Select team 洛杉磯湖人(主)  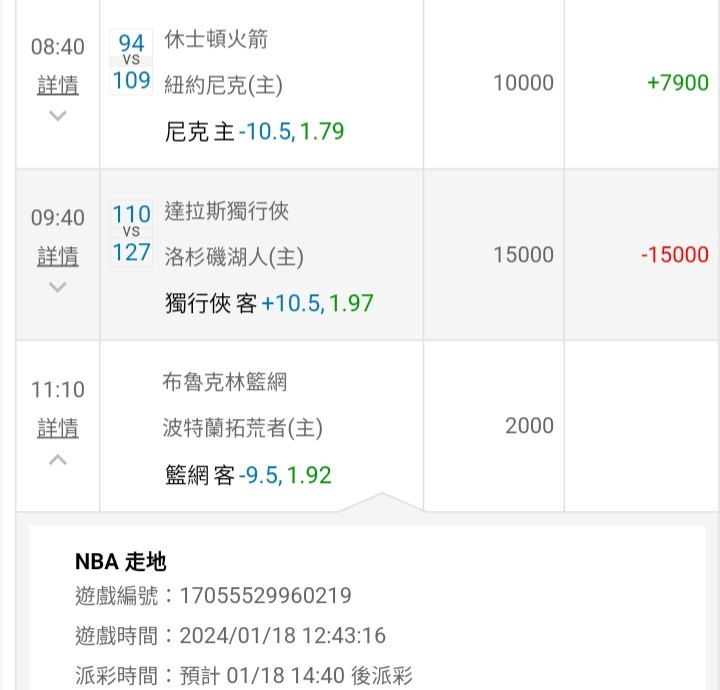coord(234,256)
